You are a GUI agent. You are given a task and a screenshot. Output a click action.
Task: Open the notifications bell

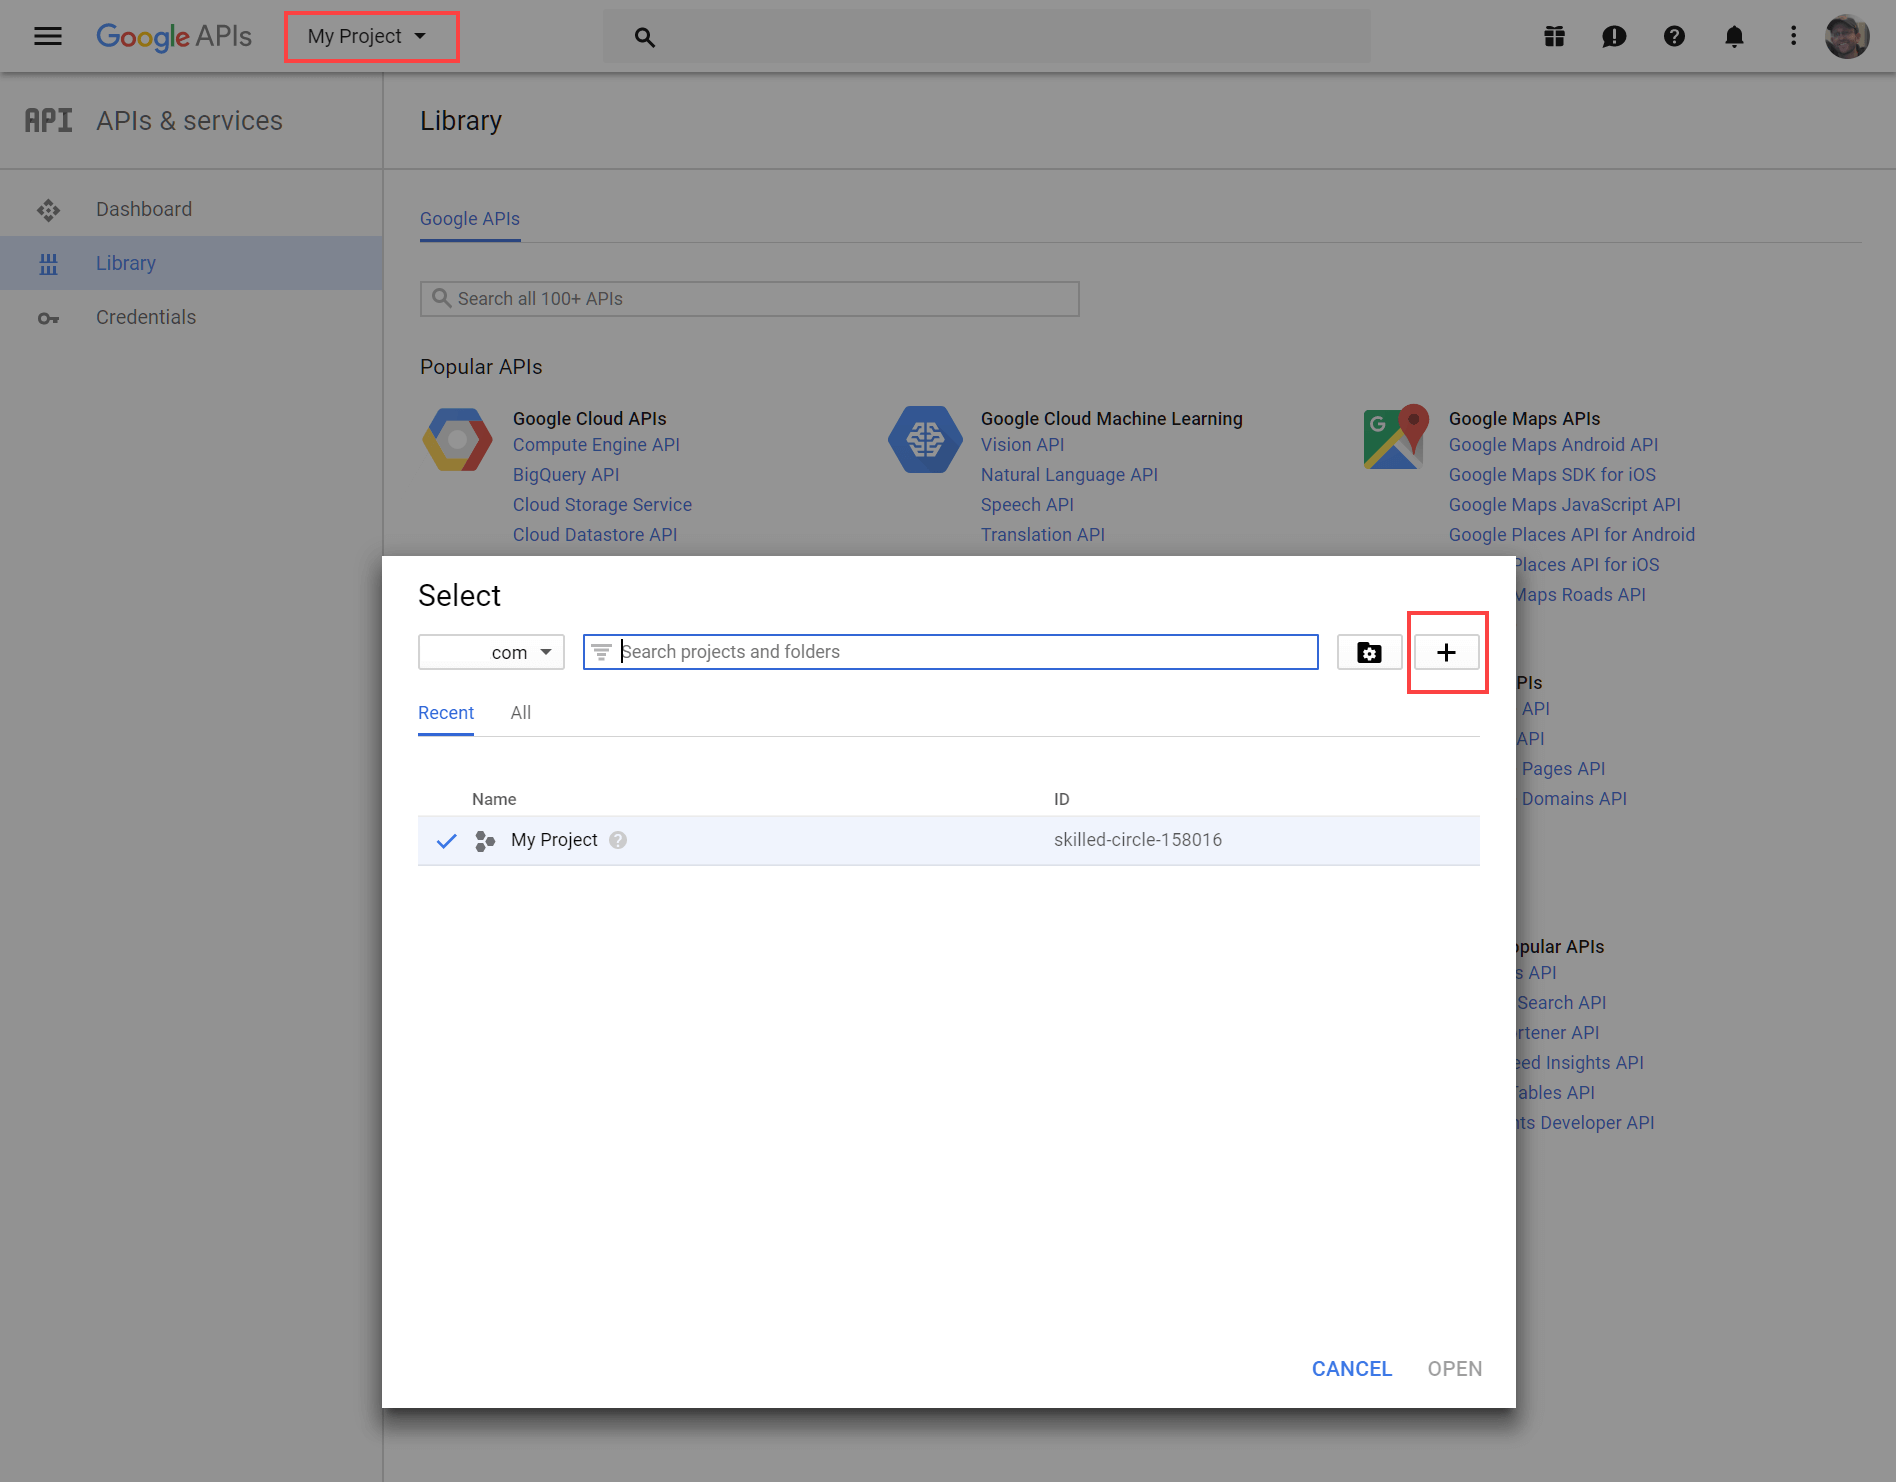pyautogui.click(x=1734, y=37)
